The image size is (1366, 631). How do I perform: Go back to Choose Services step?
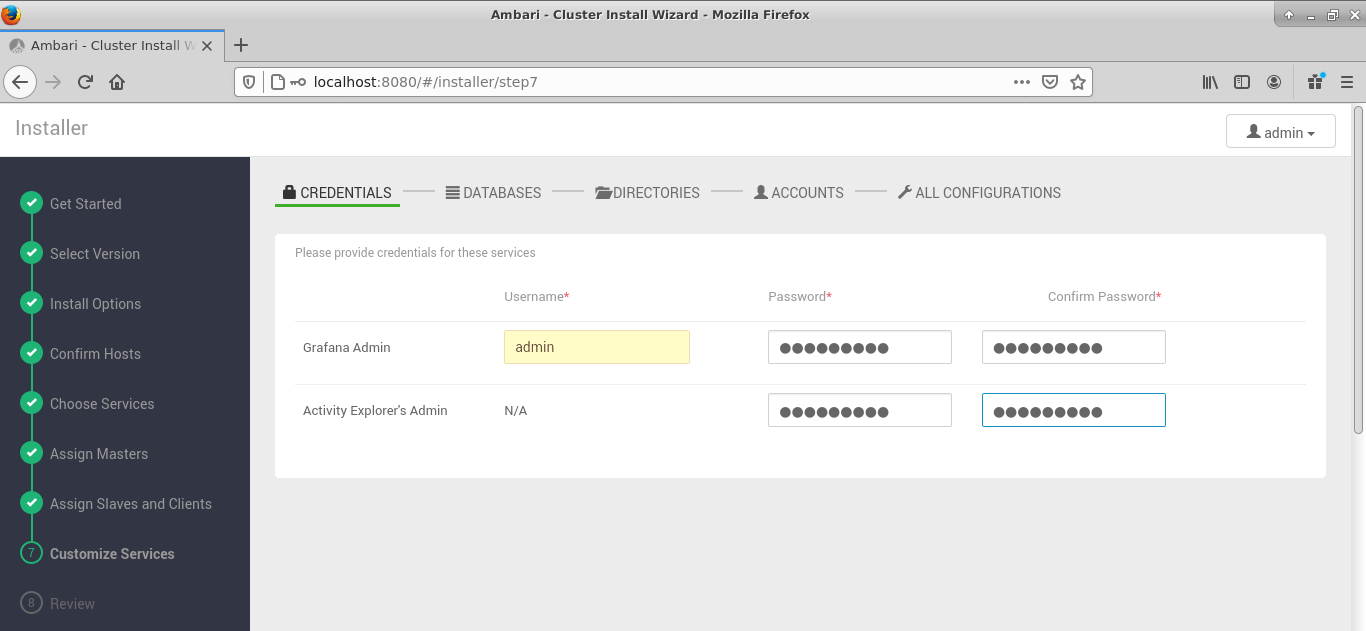(x=102, y=404)
